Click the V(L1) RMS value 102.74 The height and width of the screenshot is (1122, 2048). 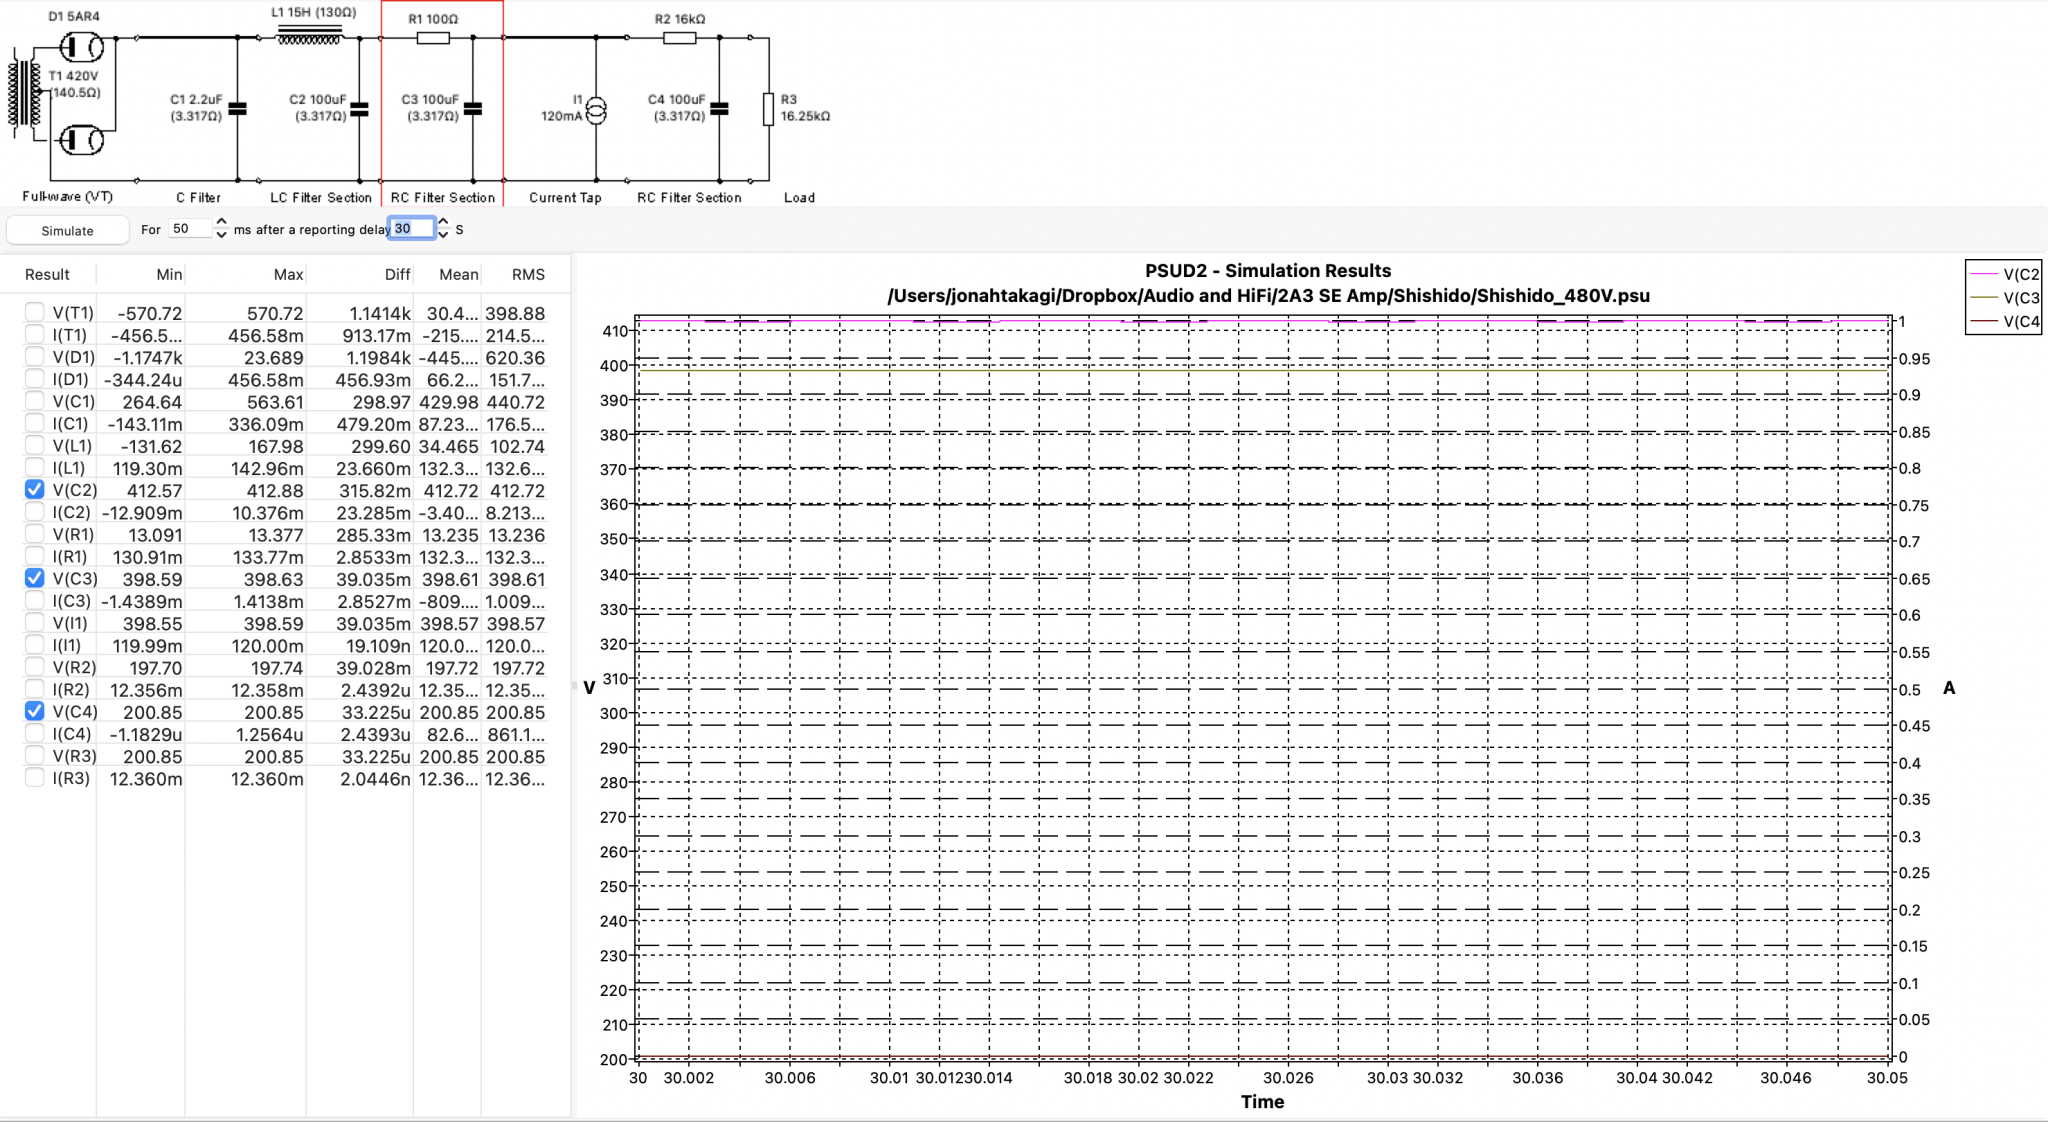pos(517,446)
